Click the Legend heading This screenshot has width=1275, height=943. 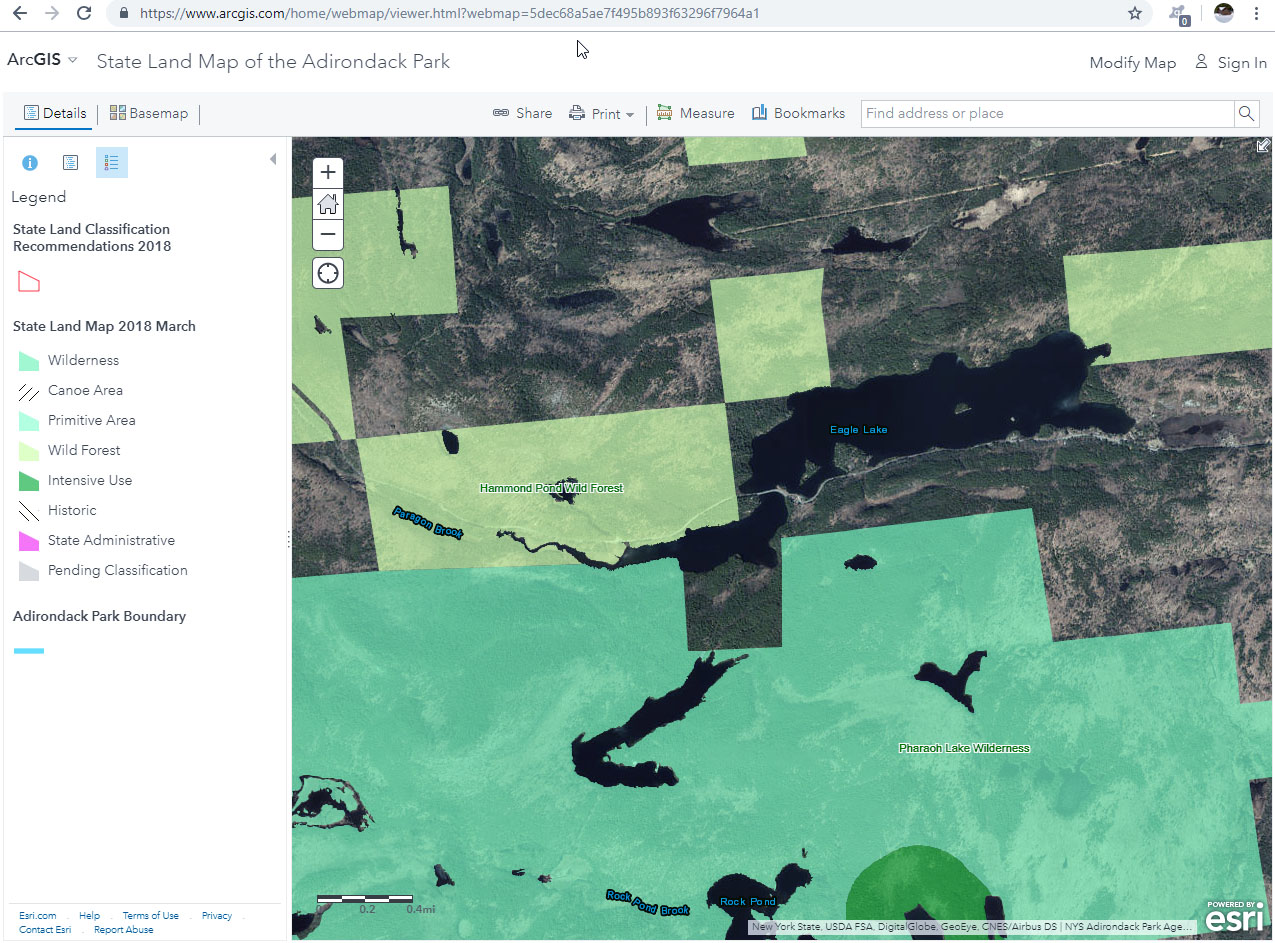[x=39, y=197]
